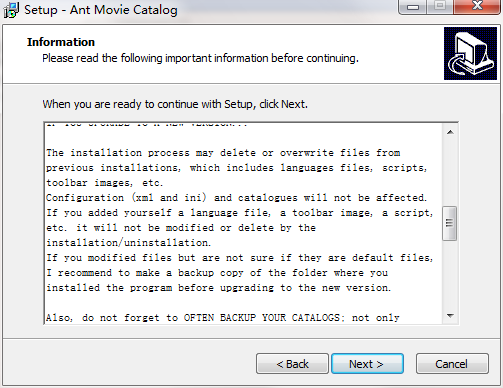Click the 'When you are ready to continue' label
The height and width of the screenshot is (388, 503).
pos(175,104)
